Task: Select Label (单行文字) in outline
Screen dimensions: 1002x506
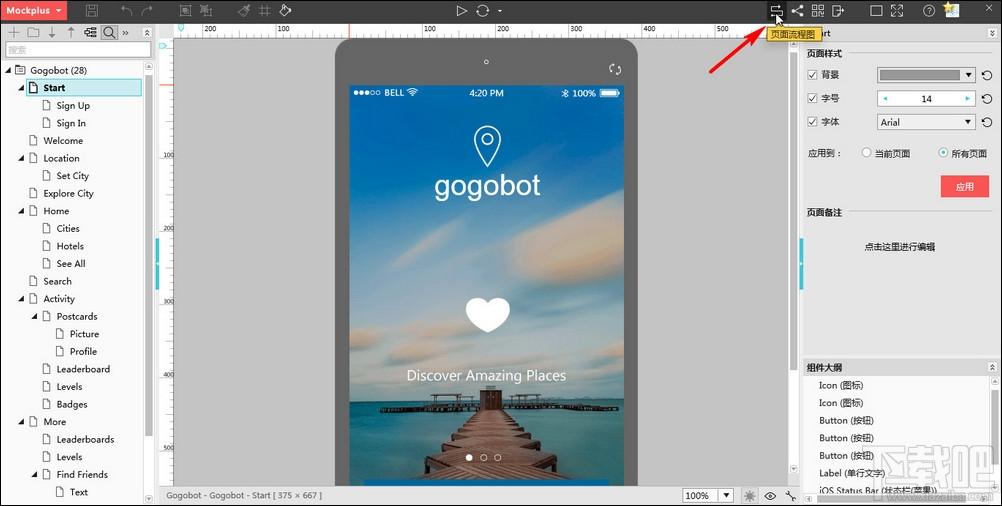Action: [851, 473]
